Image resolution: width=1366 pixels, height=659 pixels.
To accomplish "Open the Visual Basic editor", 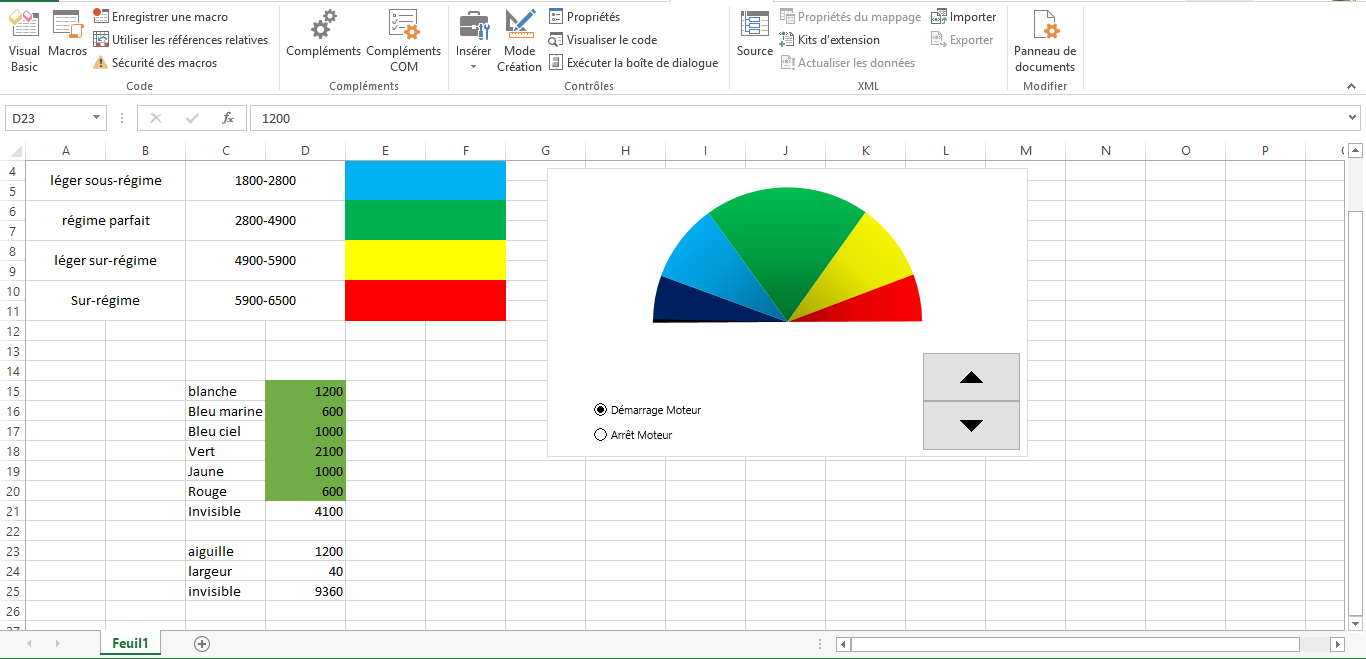I will coord(24,41).
